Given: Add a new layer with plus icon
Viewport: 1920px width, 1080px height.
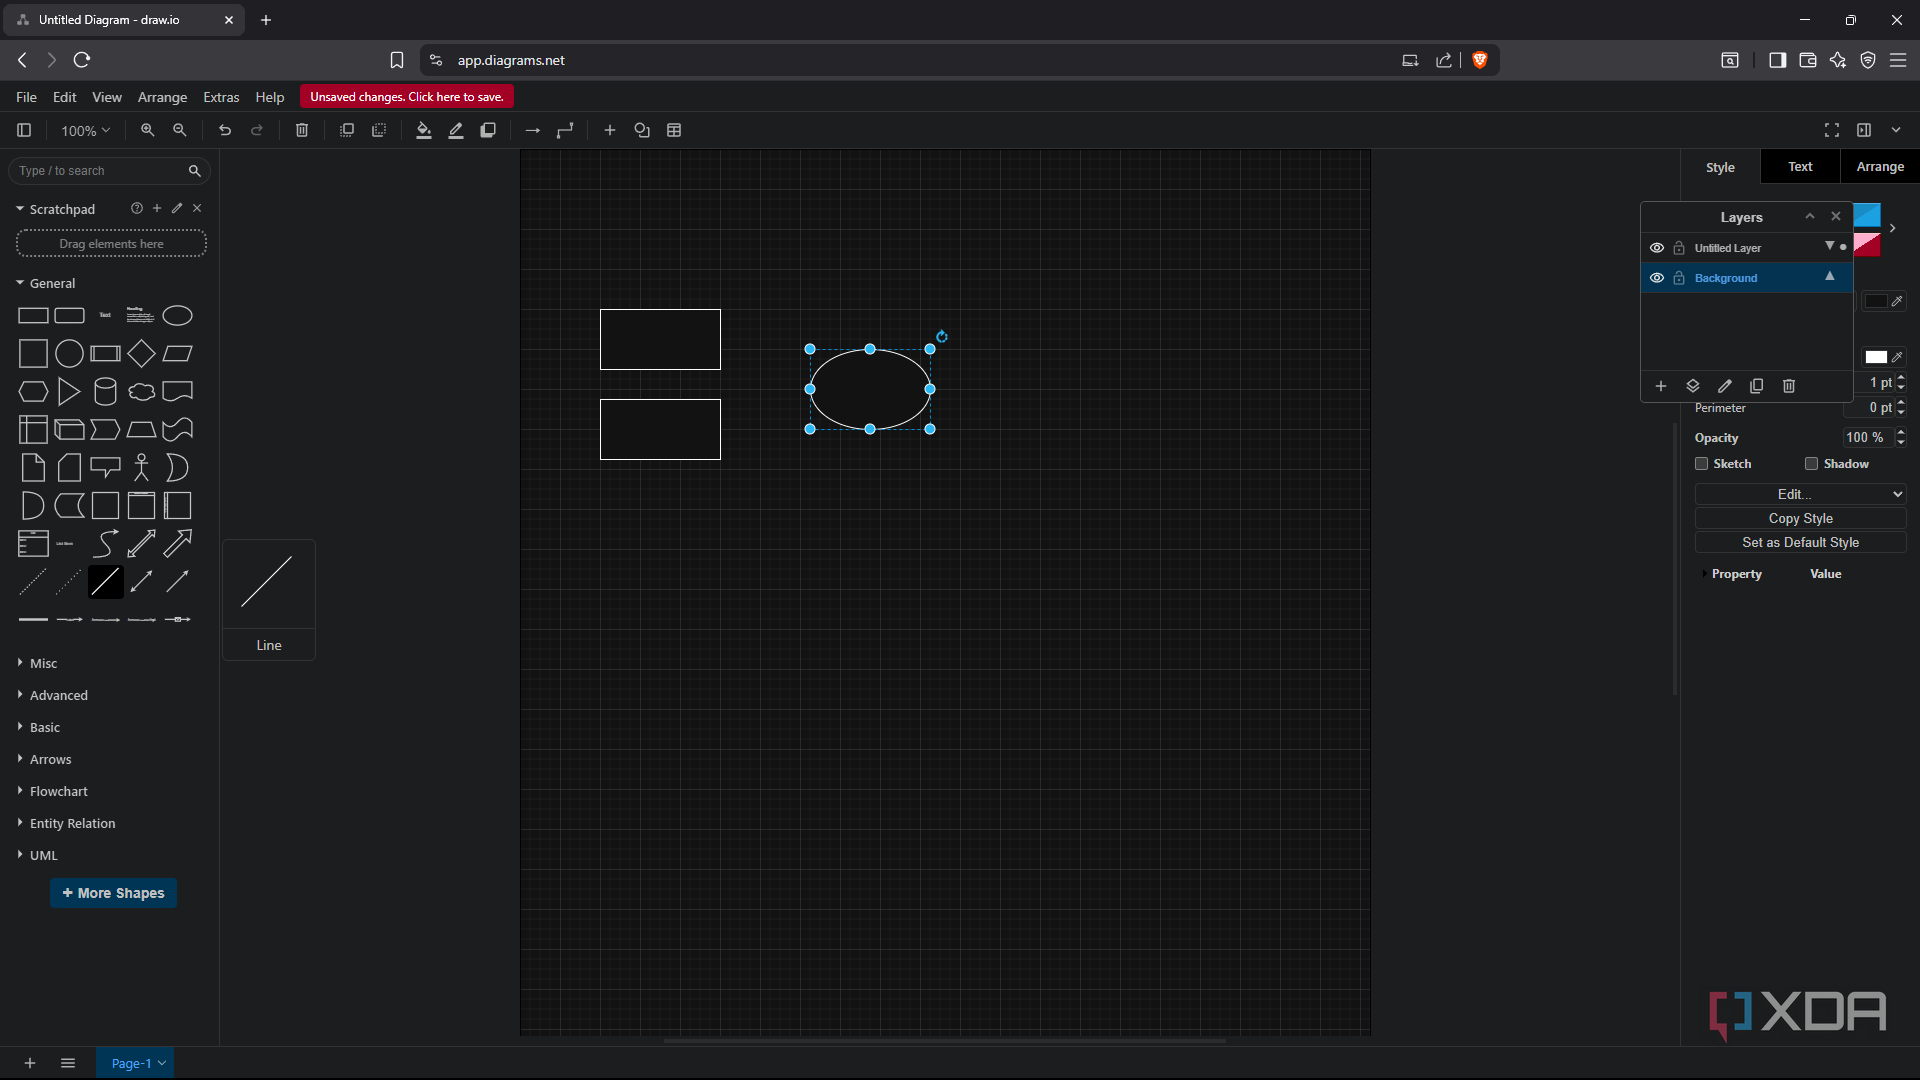Looking at the screenshot, I should pos(1661,386).
